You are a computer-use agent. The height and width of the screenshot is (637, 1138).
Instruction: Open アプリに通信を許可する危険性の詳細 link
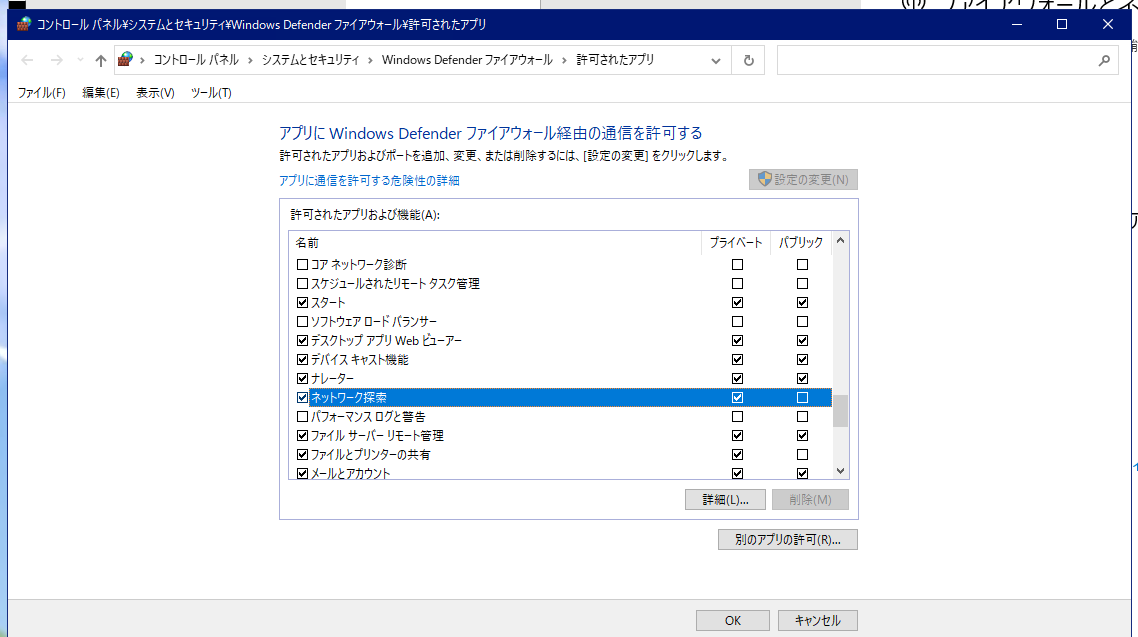tap(369, 181)
